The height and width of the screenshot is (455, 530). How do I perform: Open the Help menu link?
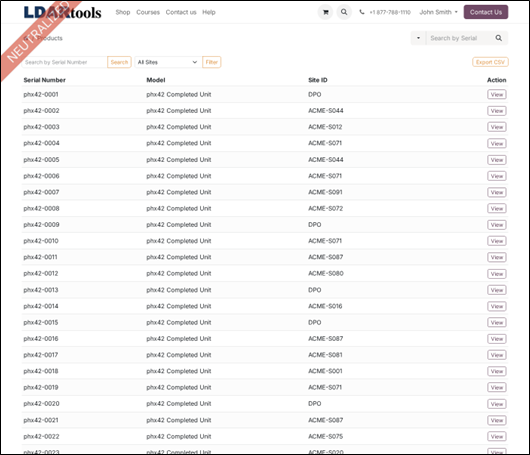[x=209, y=12]
